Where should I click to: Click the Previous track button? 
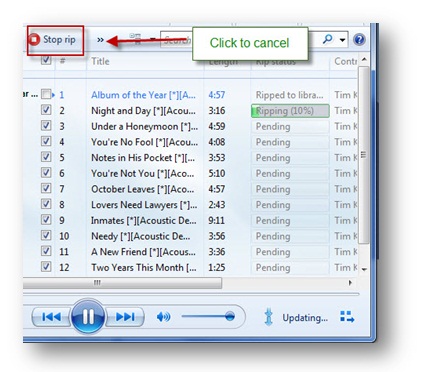pos(51,317)
